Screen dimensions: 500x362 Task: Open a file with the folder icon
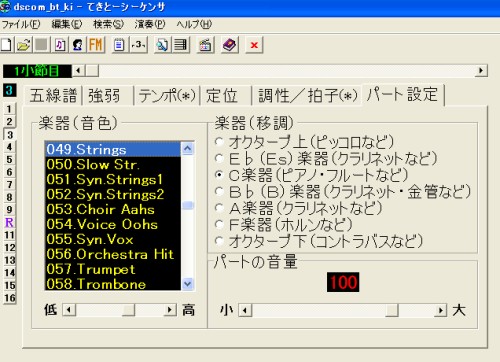[23, 45]
